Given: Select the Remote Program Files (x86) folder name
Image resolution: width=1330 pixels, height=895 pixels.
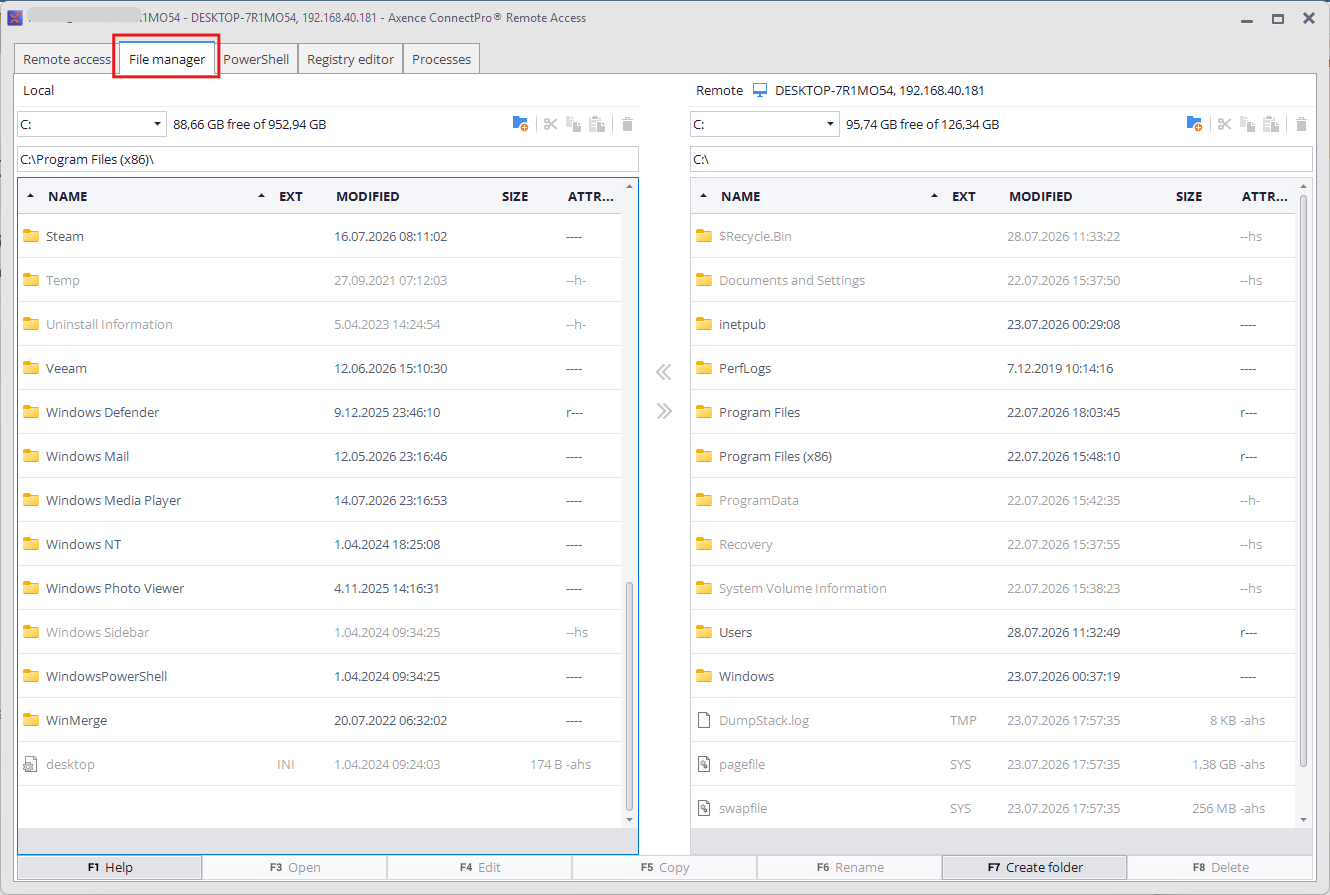Looking at the screenshot, I should pos(776,456).
